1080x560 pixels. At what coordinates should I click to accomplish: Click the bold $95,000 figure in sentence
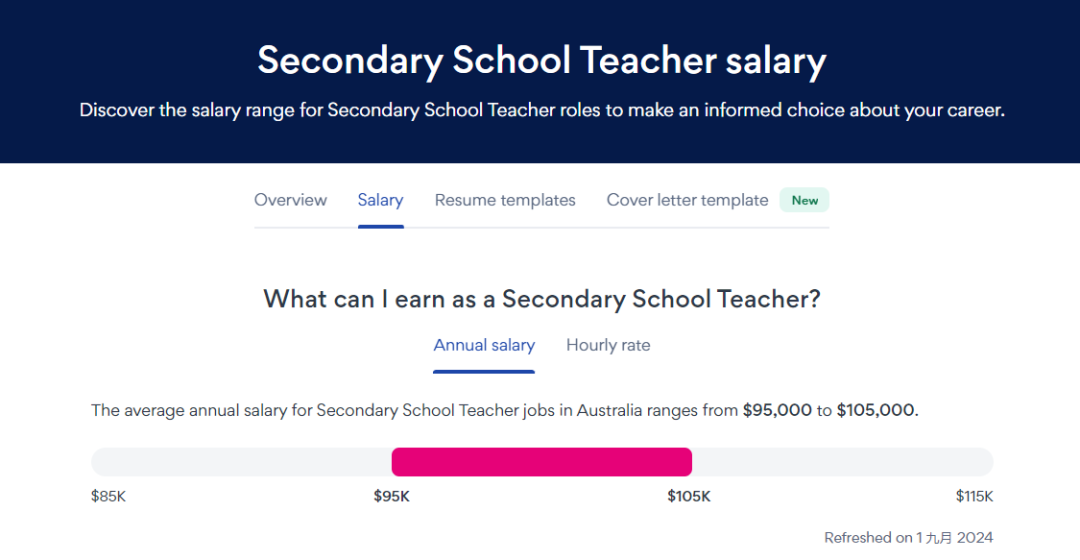[777, 410]
